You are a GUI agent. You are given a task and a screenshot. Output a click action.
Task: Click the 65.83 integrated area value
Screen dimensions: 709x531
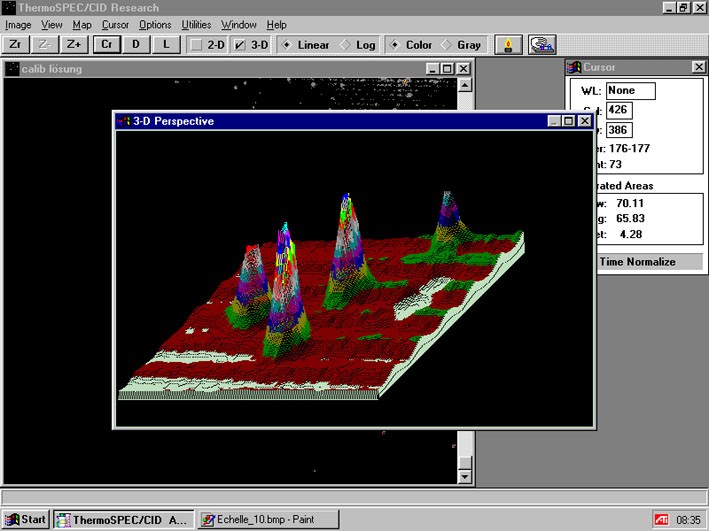(630, 218)
